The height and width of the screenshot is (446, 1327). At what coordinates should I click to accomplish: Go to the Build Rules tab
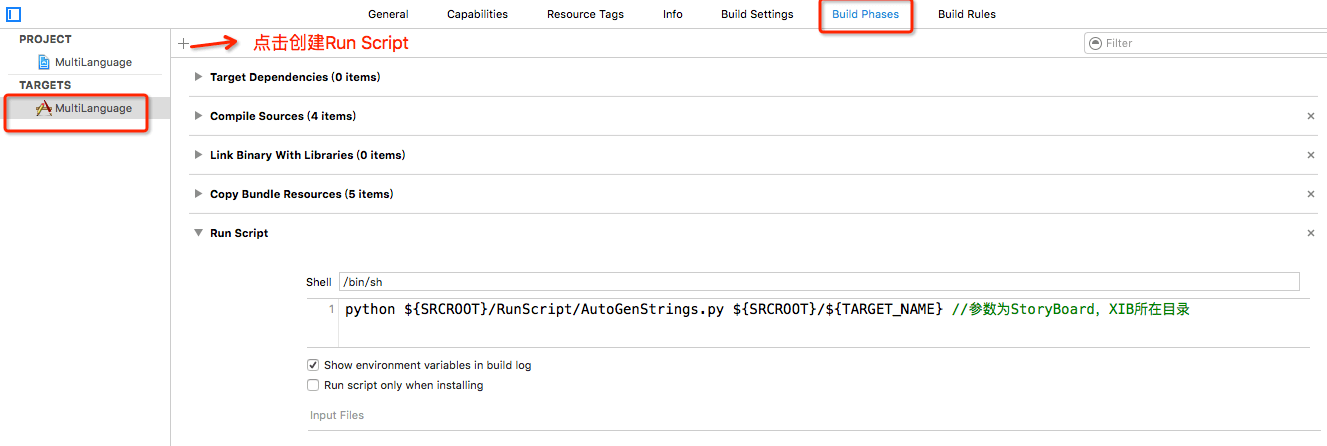(966, 14)
